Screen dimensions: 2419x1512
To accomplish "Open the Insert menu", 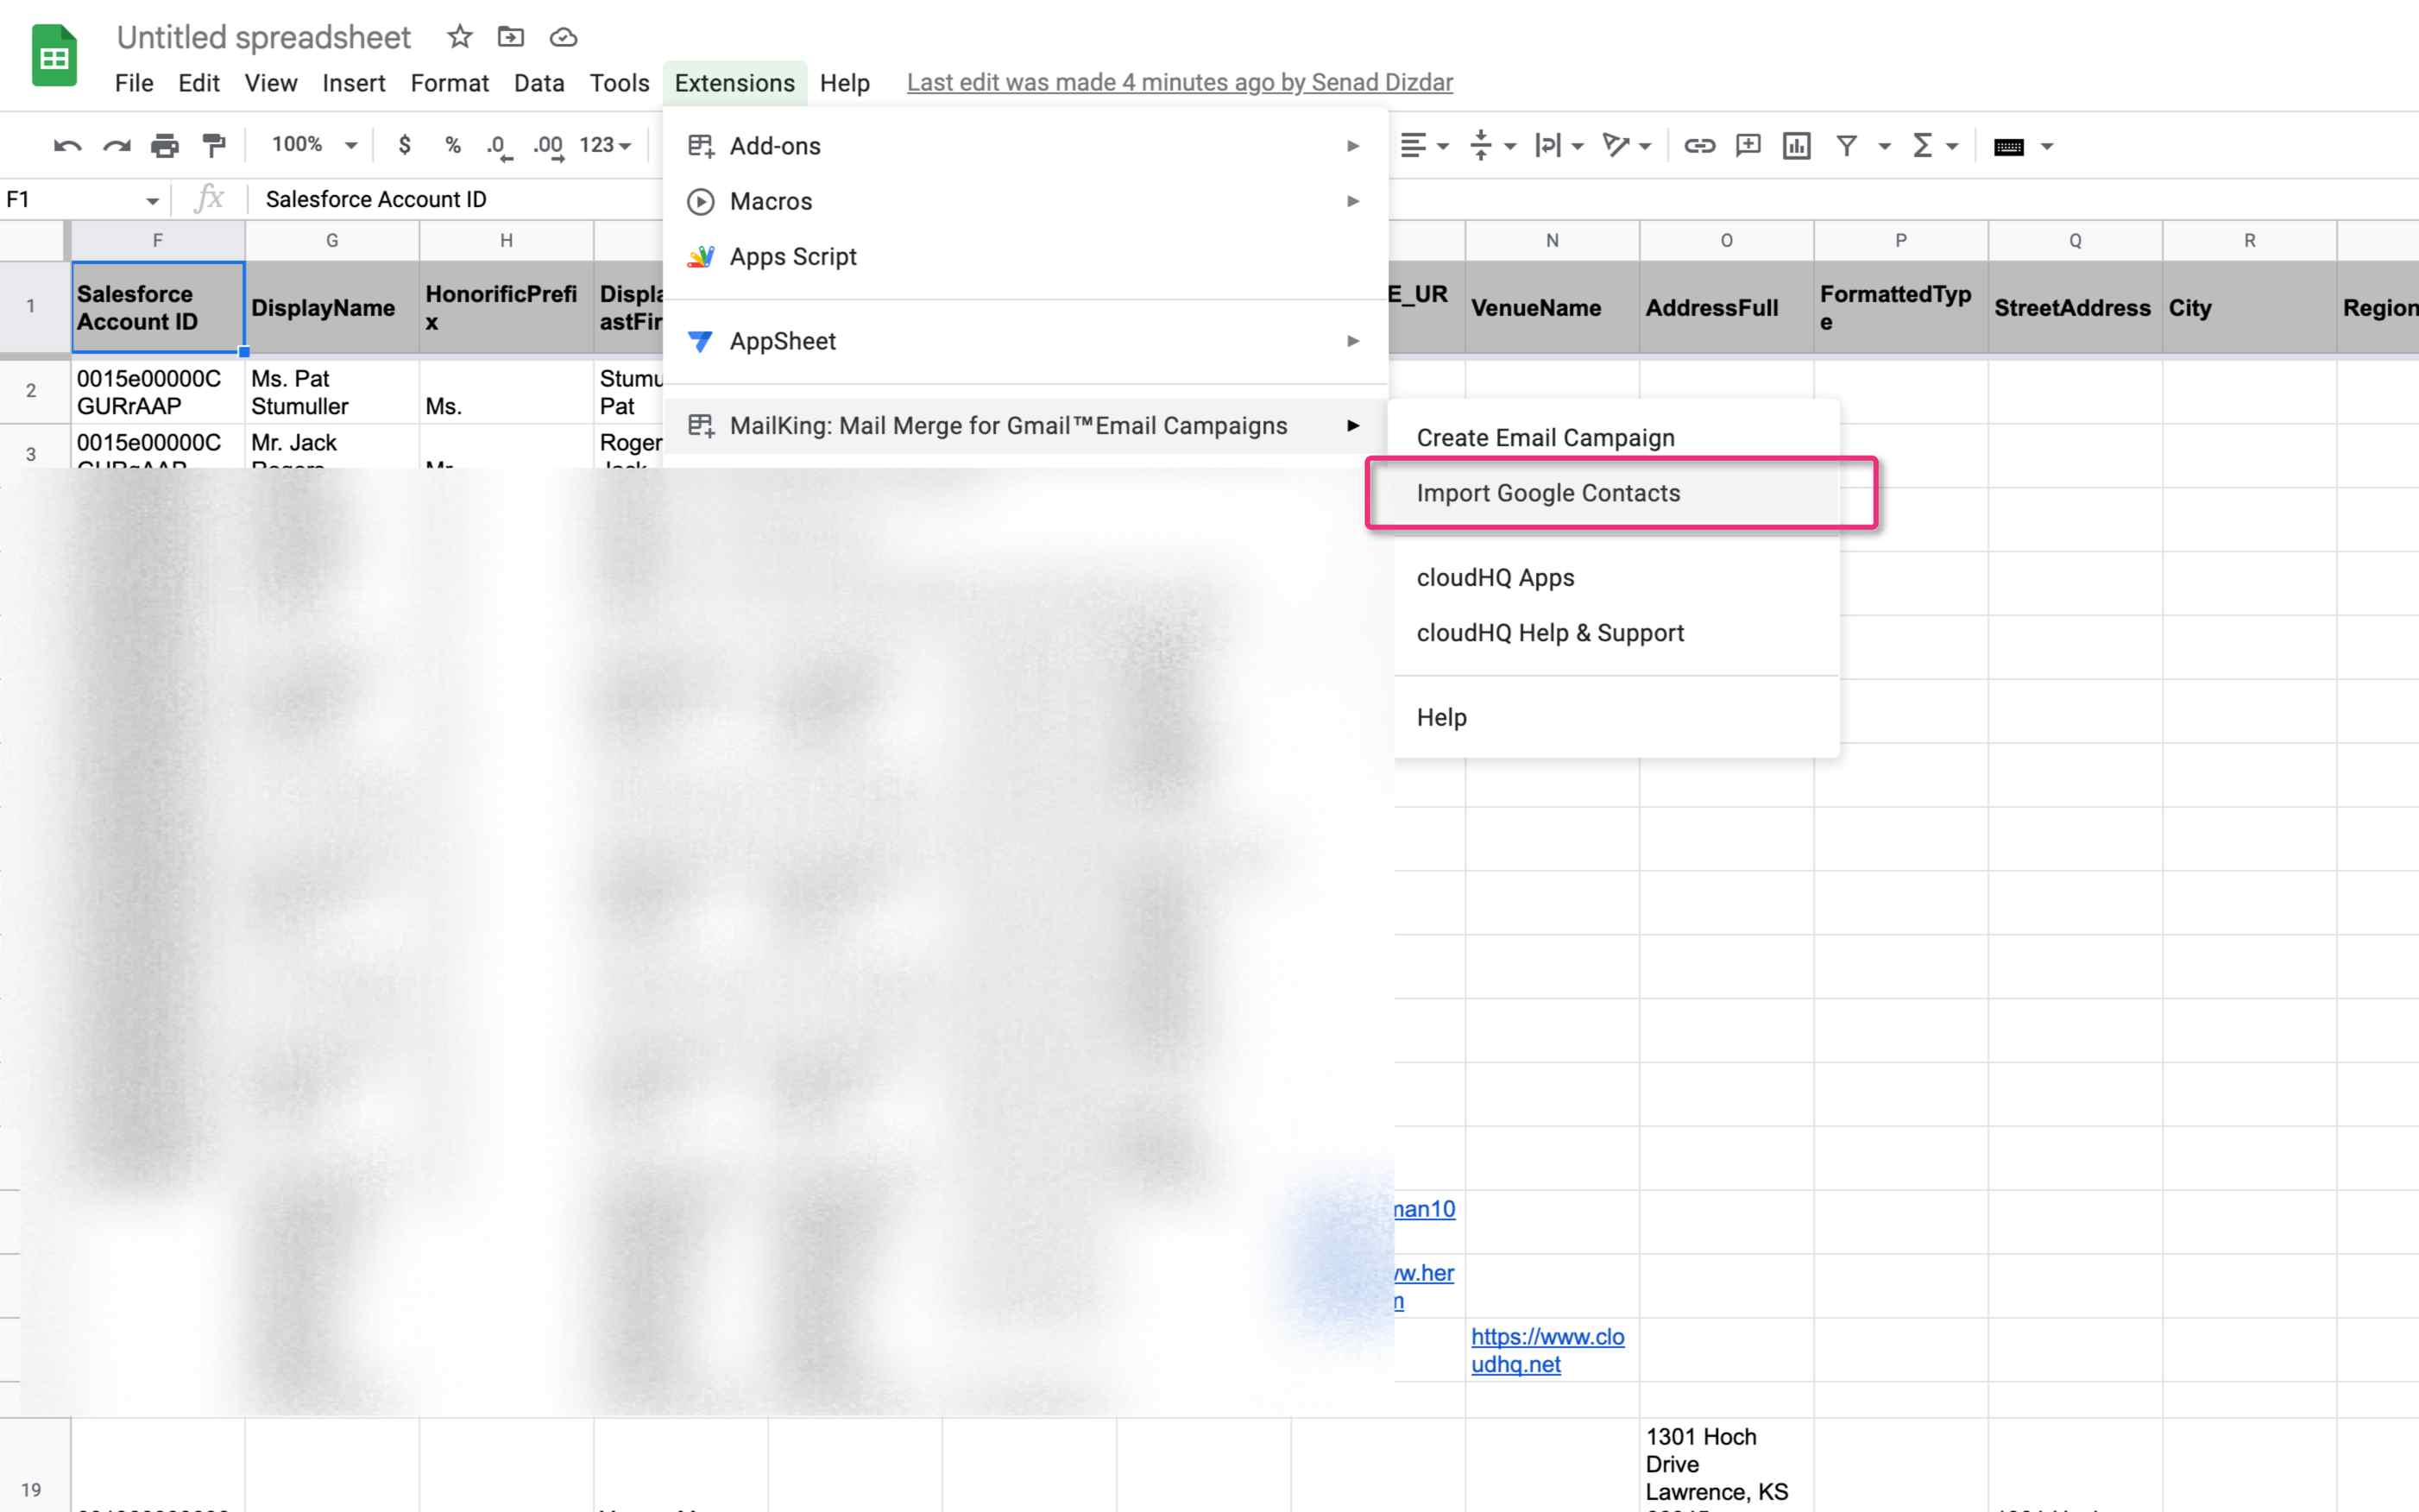I will (354, 83).
